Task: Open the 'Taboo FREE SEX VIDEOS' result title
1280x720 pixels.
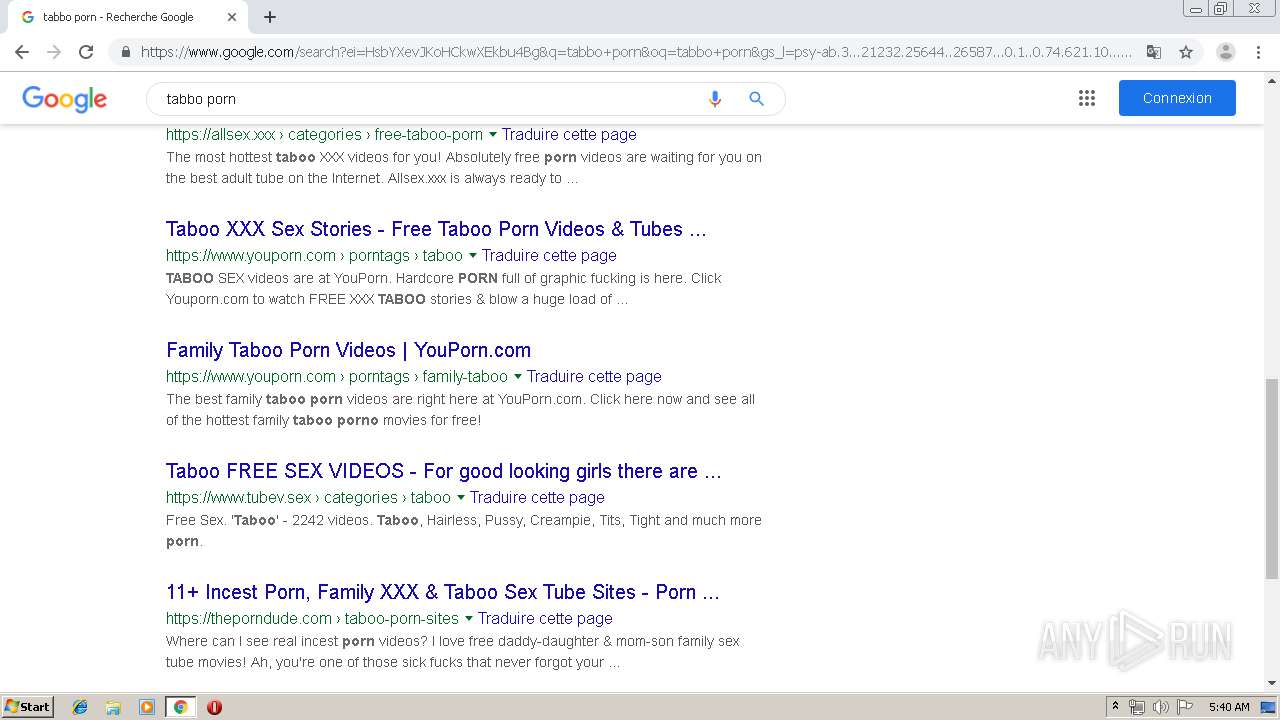Action: (444, 471)
